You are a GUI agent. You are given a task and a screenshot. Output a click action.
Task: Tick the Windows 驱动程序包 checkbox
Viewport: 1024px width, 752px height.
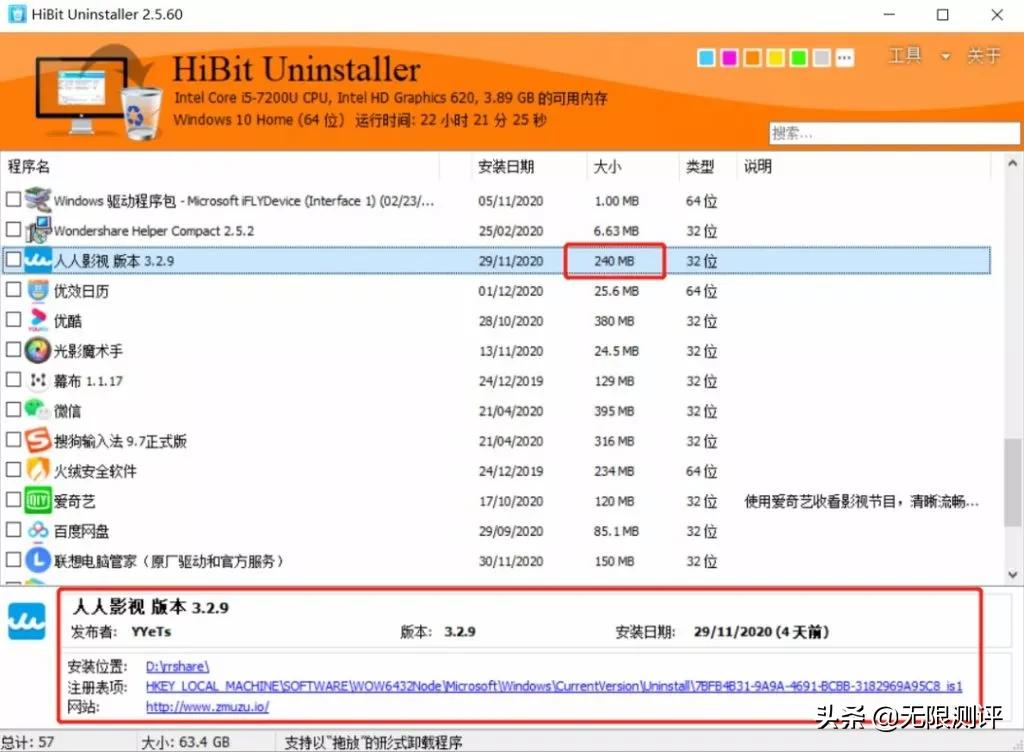(13, 199)
